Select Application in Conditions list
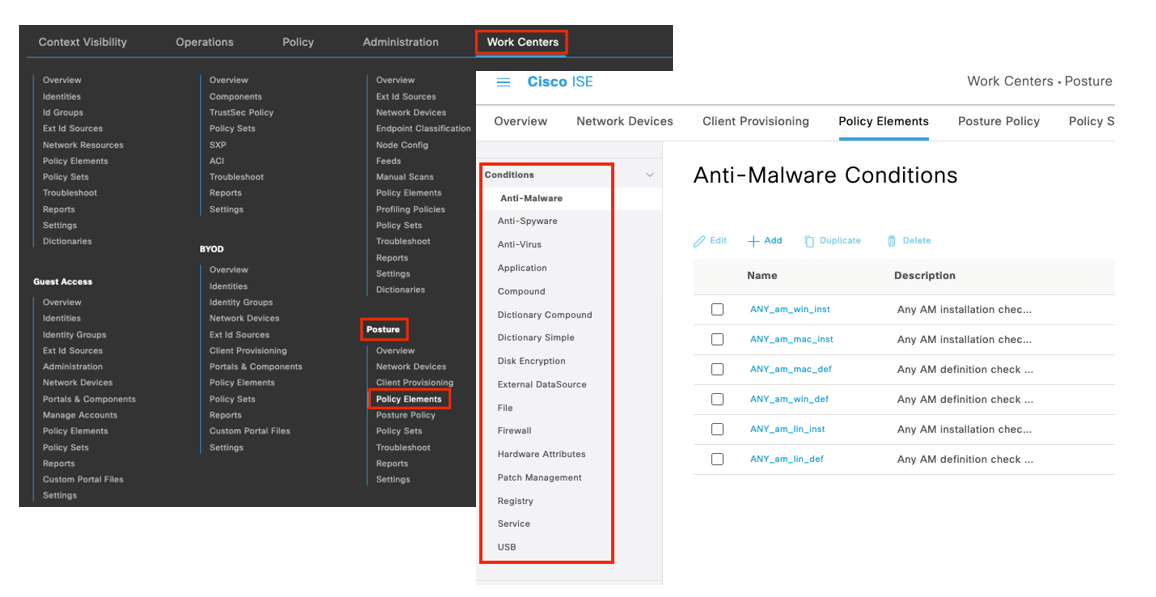Viewport: 1156px width, 597px height. (x=522, y=268)
